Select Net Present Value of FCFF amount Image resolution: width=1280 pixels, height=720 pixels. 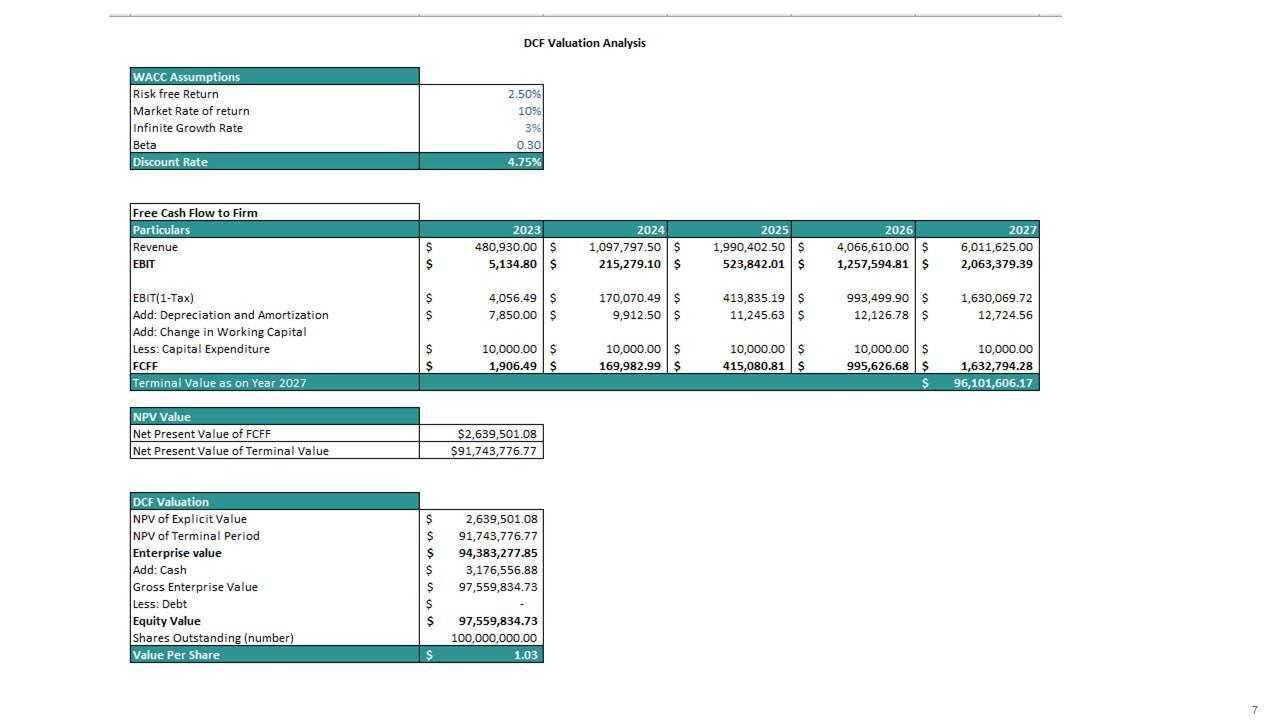tap(496, 434)
